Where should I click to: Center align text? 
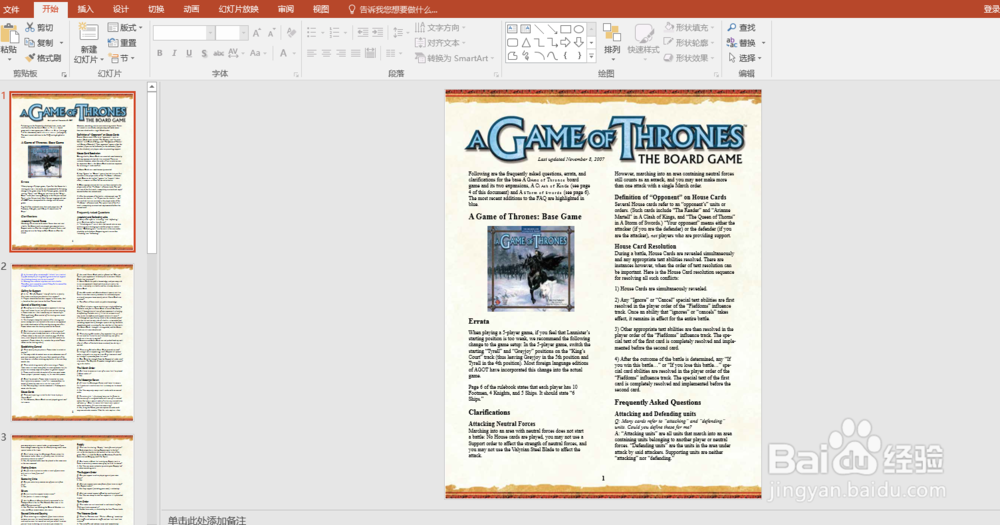326,54
